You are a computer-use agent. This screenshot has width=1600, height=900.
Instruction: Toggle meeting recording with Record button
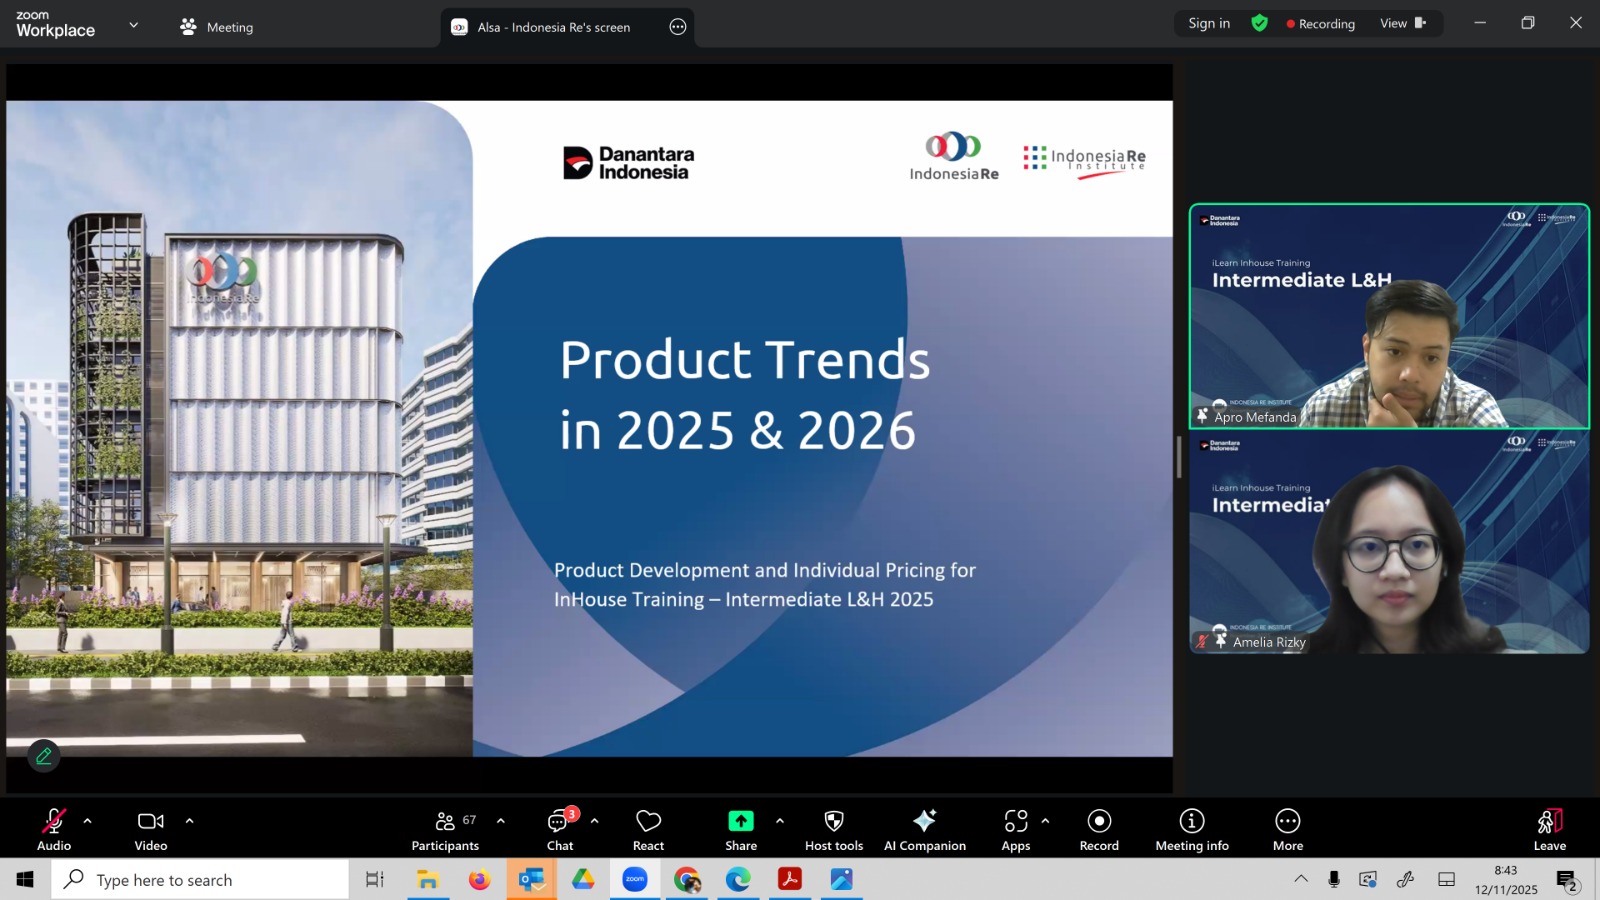click(x=1099, y=821)
